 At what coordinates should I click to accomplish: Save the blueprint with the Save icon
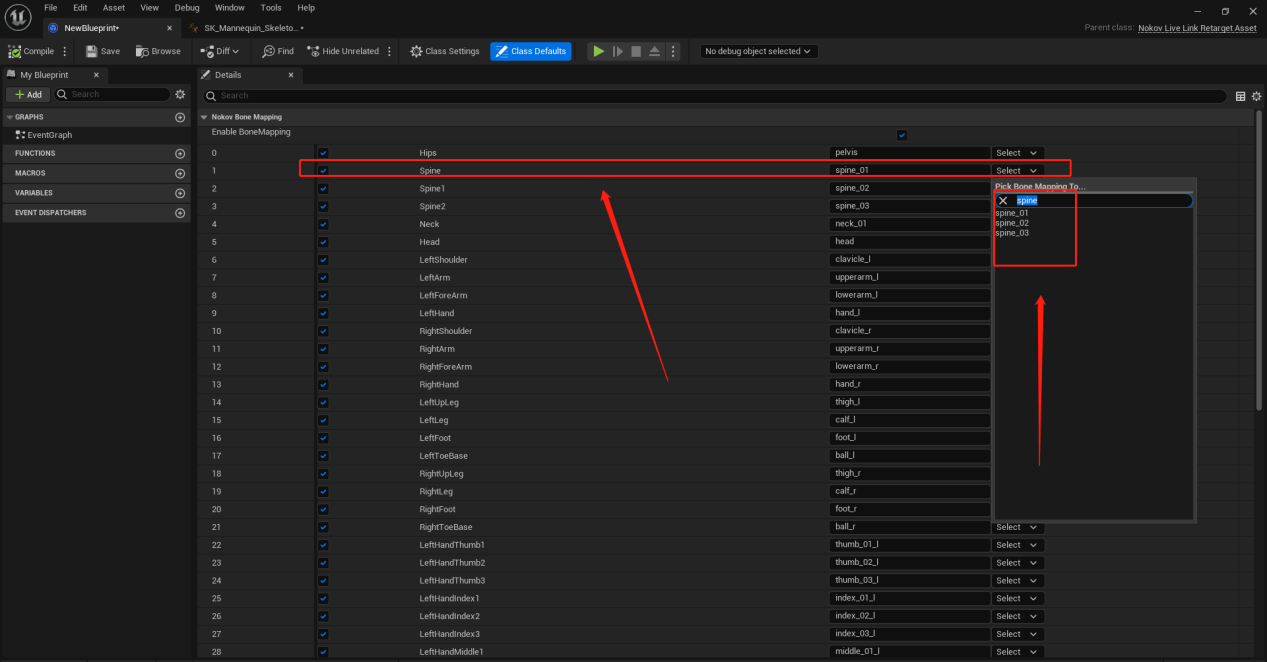[91, 51]
